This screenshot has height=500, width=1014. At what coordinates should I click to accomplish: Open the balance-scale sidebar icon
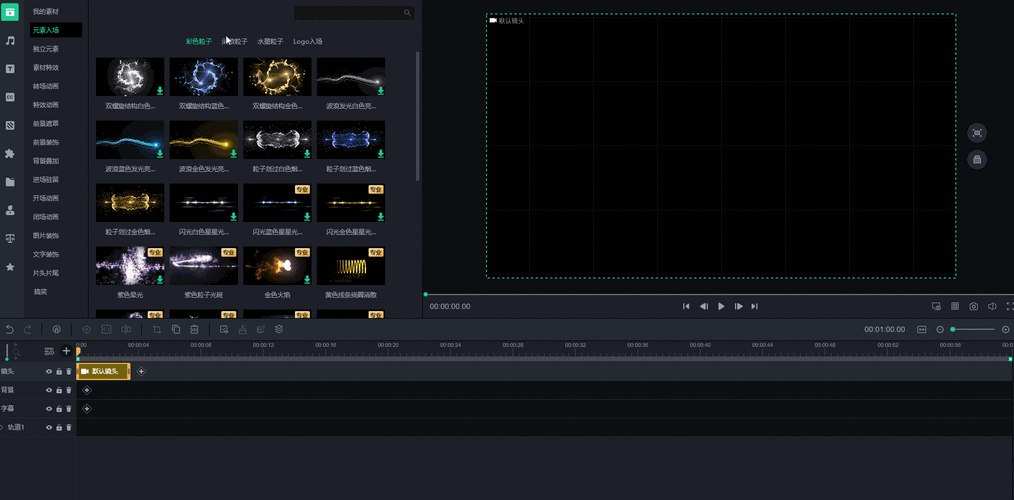(x=10, y=238)
